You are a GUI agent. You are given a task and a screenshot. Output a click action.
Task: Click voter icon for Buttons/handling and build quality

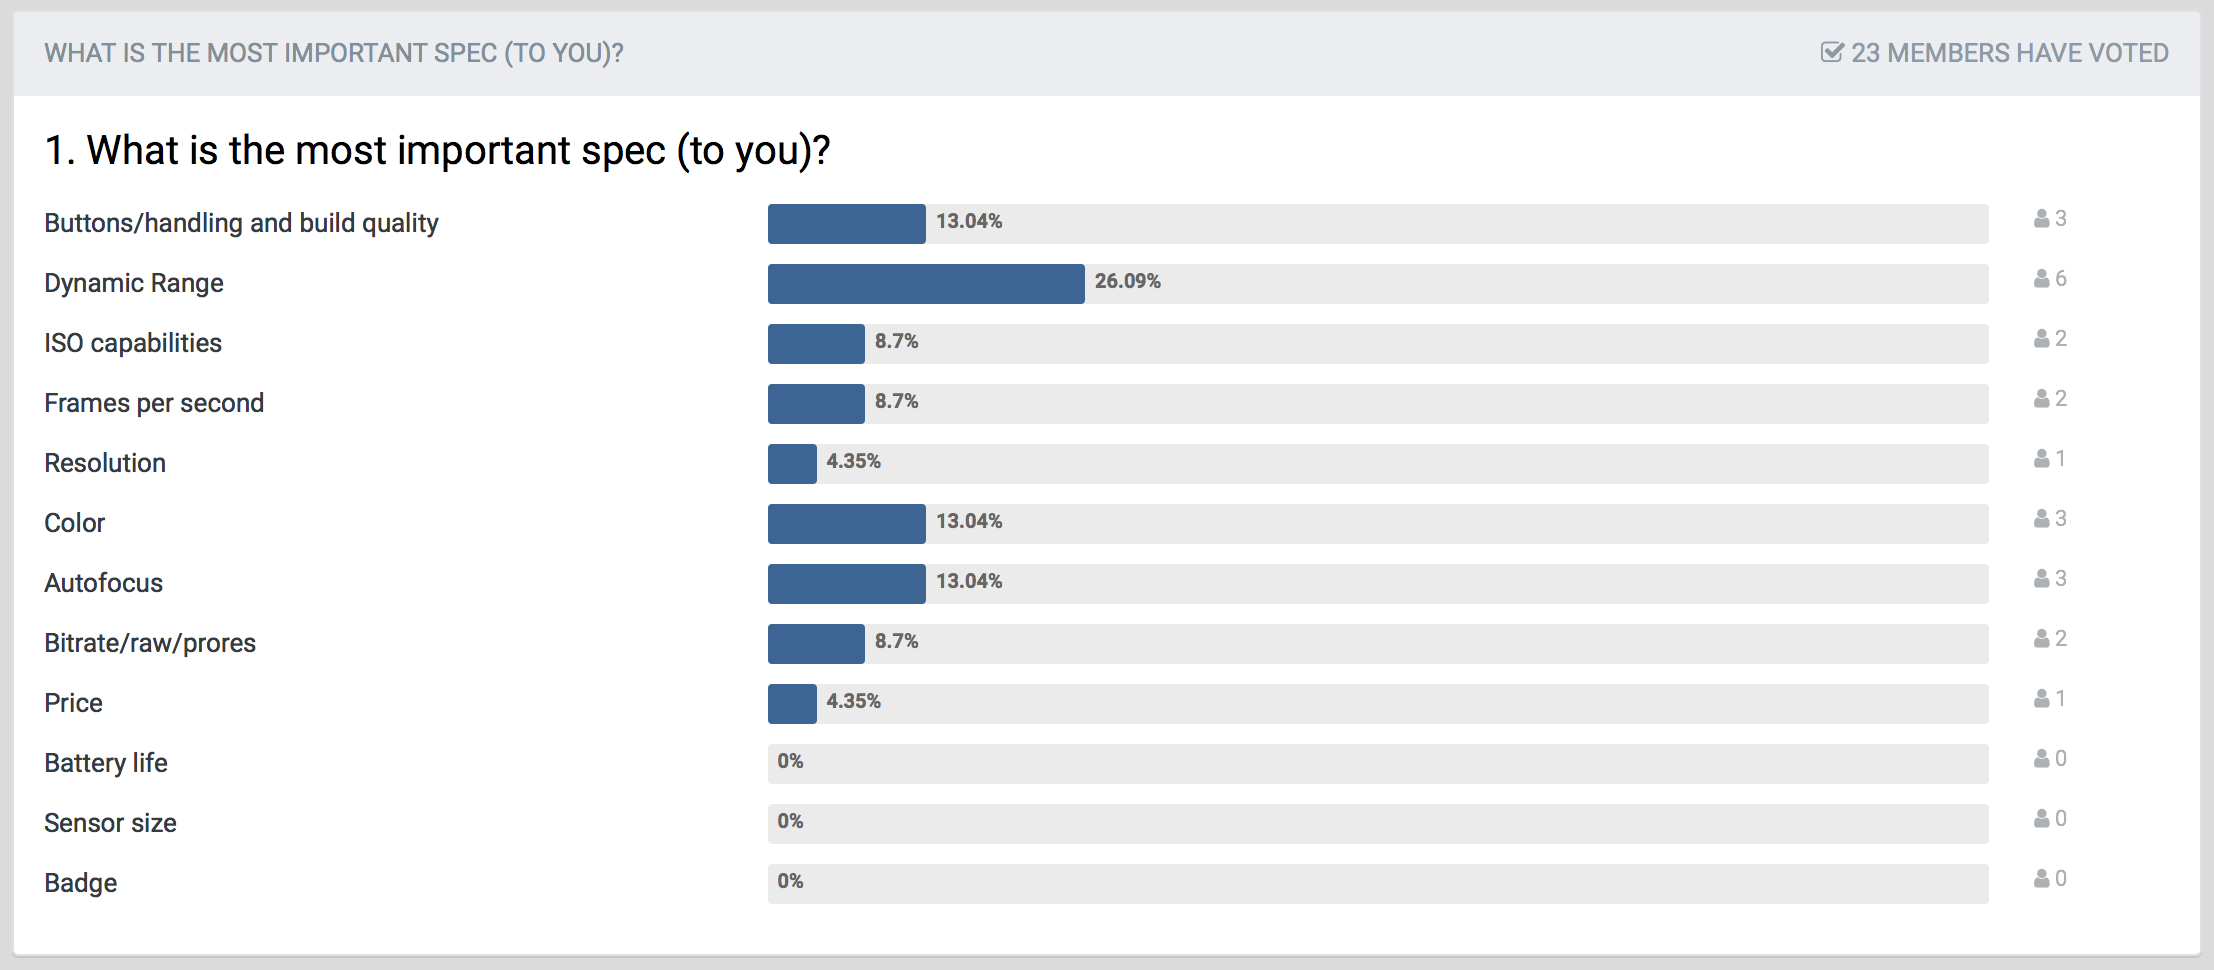[2041, 219]
